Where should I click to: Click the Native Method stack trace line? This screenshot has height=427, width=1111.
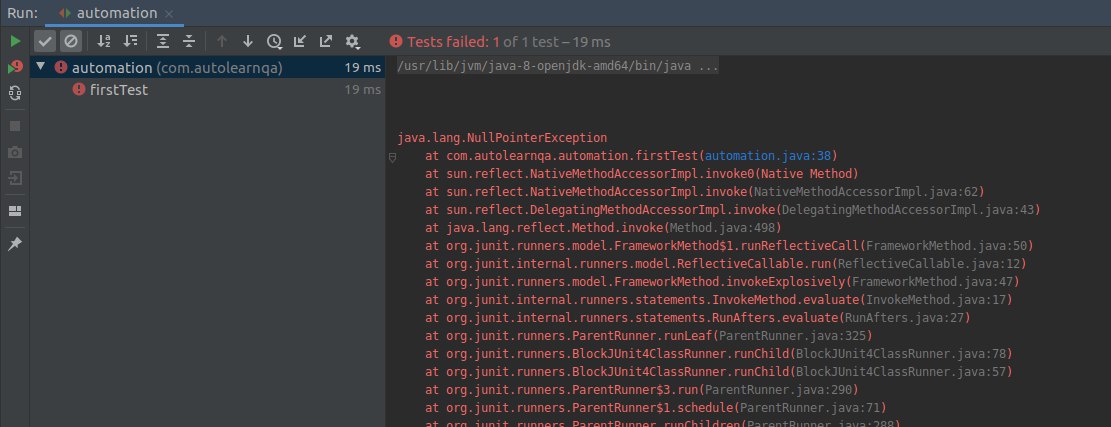(x=641, y=174)
